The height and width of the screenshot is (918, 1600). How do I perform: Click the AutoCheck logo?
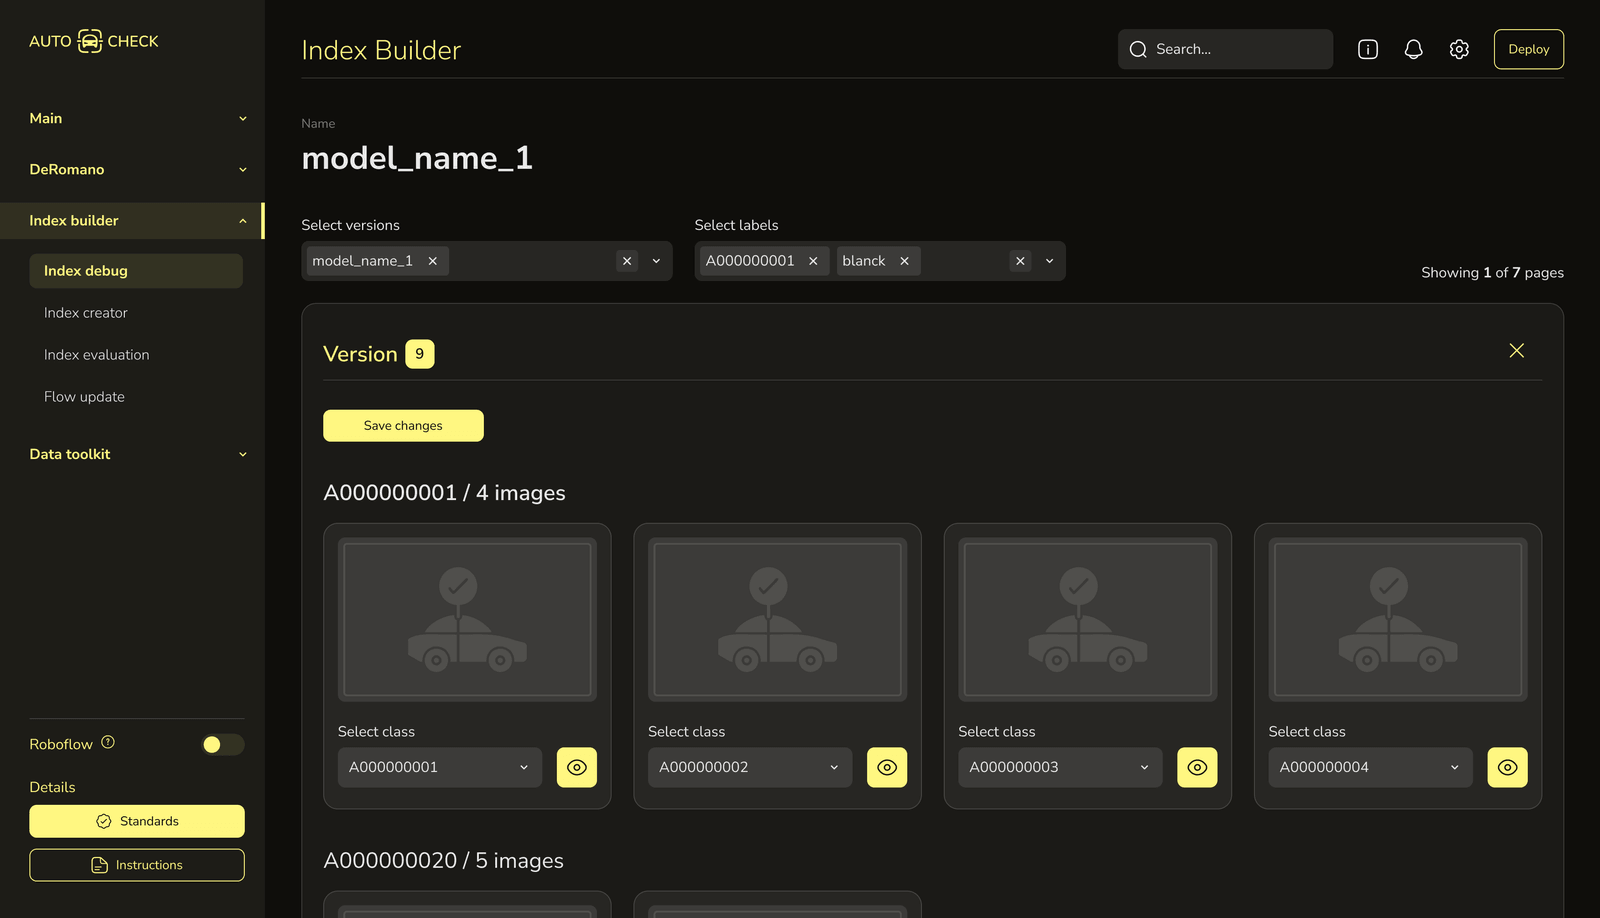pyautogui.click(x=94, y=41)
